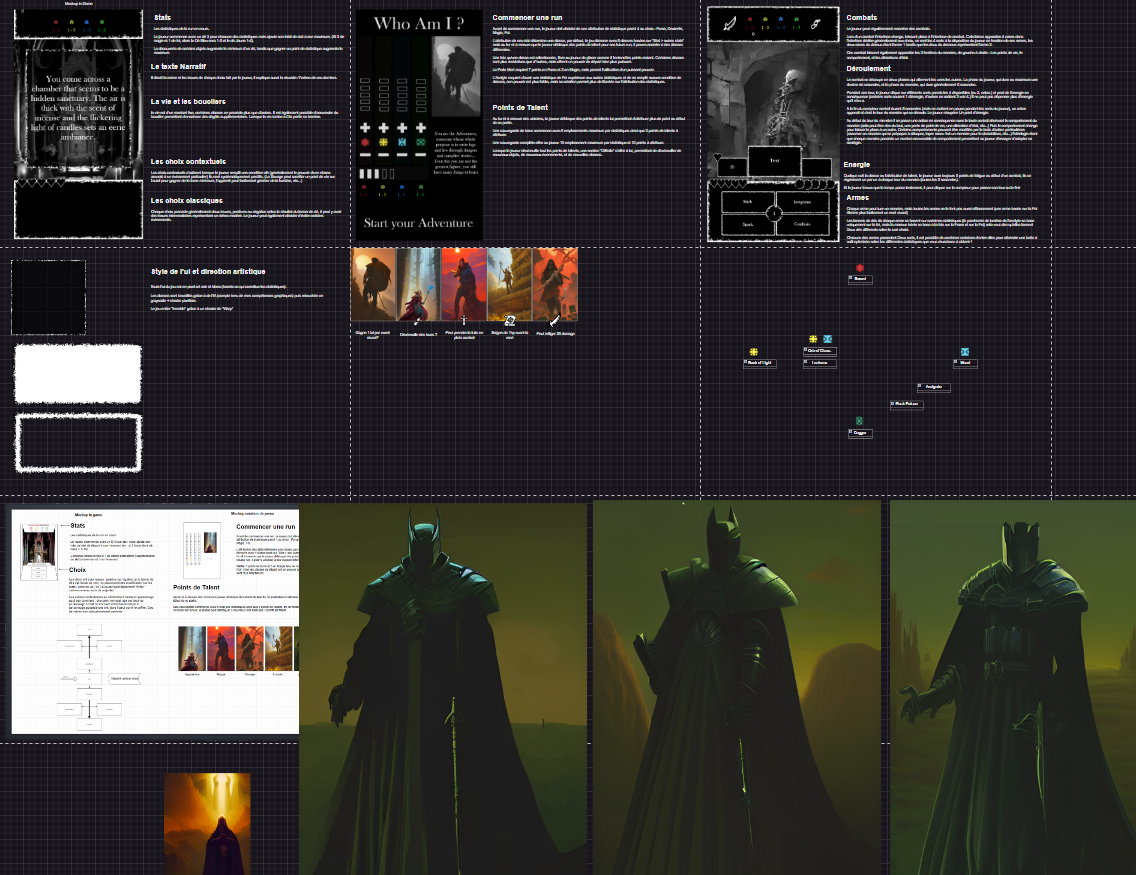Select the red emblem above the Sword node
The height and width of the screenshot is (875, 1136).
point(859,268)
